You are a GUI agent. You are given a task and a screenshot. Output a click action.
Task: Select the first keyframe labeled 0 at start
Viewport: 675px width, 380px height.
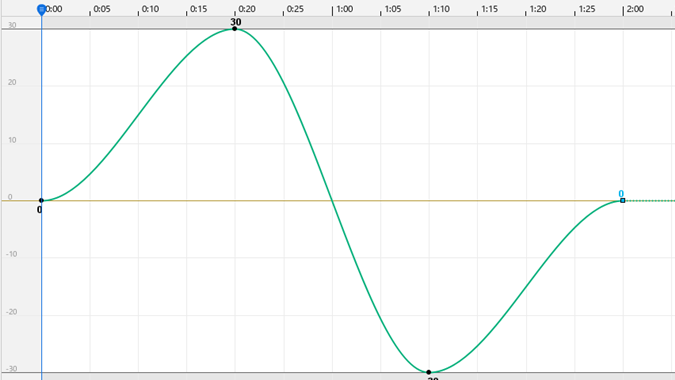41,201
